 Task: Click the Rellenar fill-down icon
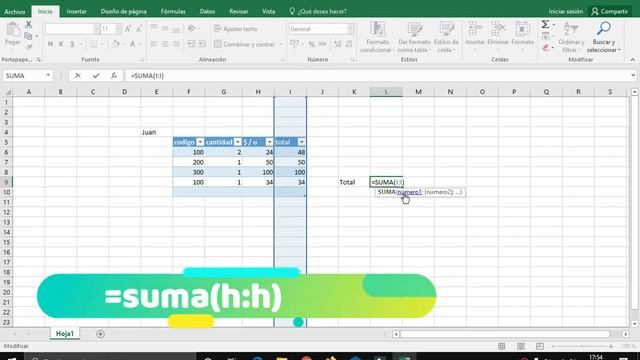[x=546, y=36]
